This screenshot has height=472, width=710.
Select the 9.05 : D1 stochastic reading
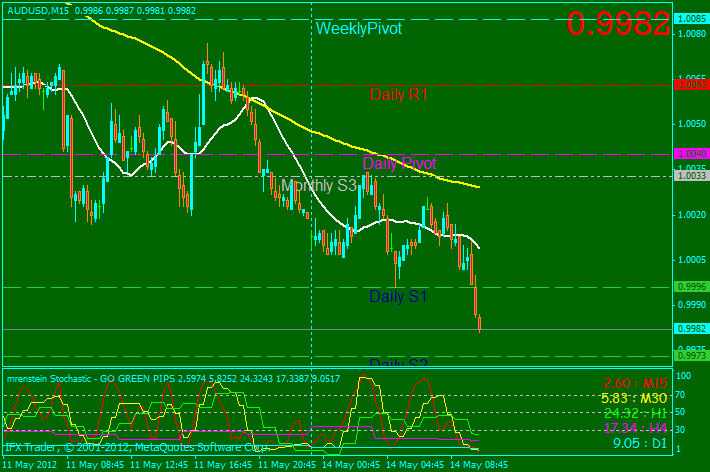click(x=640, y=441)
